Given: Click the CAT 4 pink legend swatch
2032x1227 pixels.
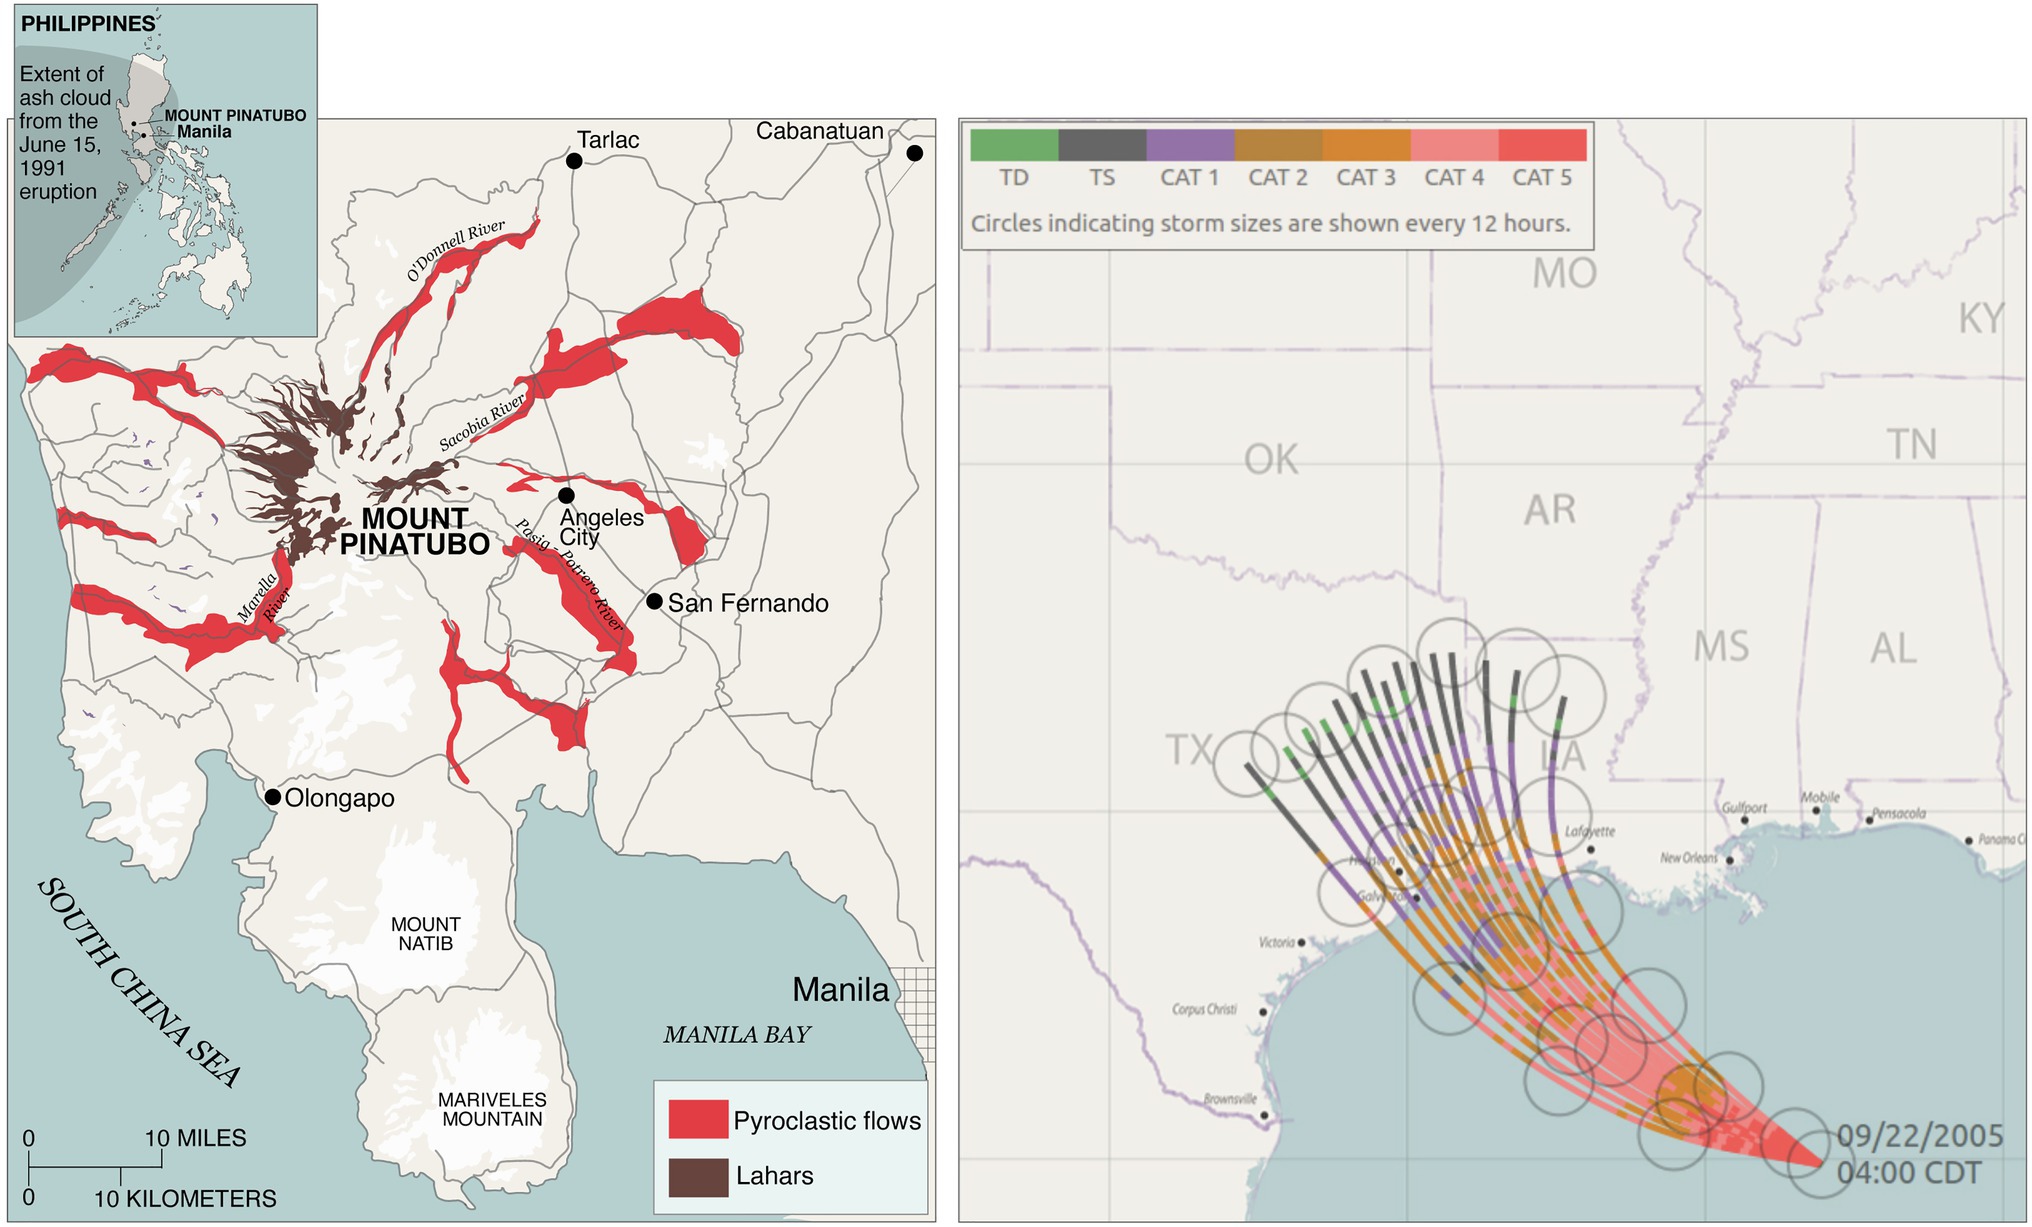Looking at the screenshot, I should point(1455,145).
